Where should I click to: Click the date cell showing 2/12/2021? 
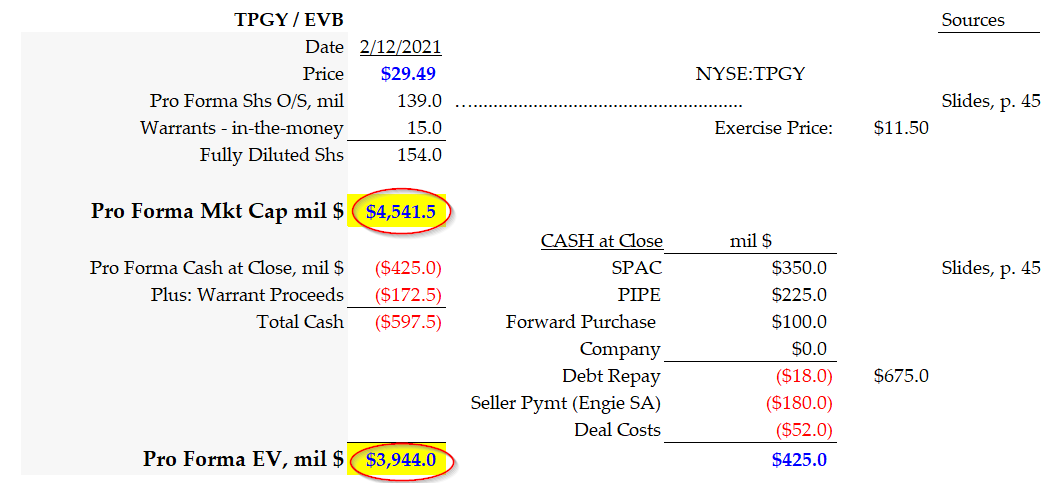coord(400,47)
